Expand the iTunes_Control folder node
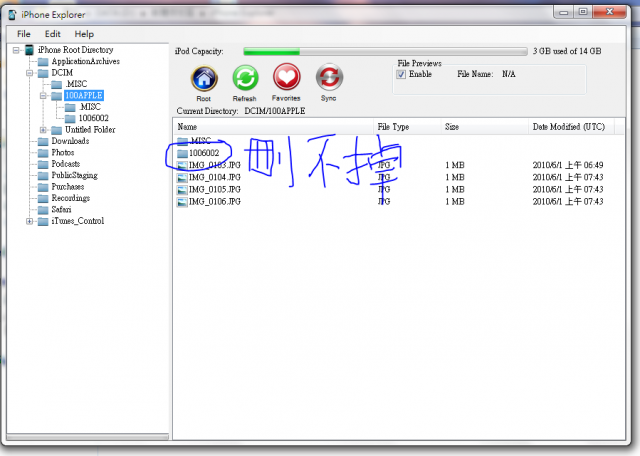 point(29,222)
